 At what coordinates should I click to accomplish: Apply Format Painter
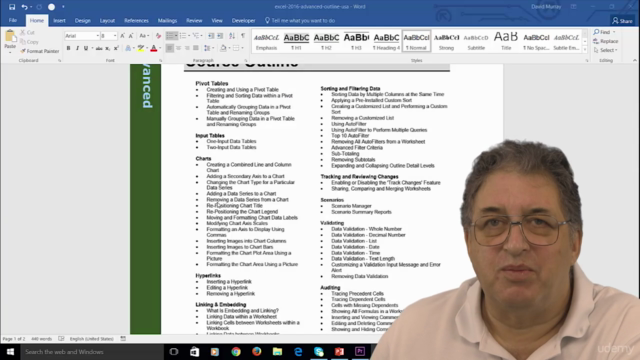coord(40,51)
